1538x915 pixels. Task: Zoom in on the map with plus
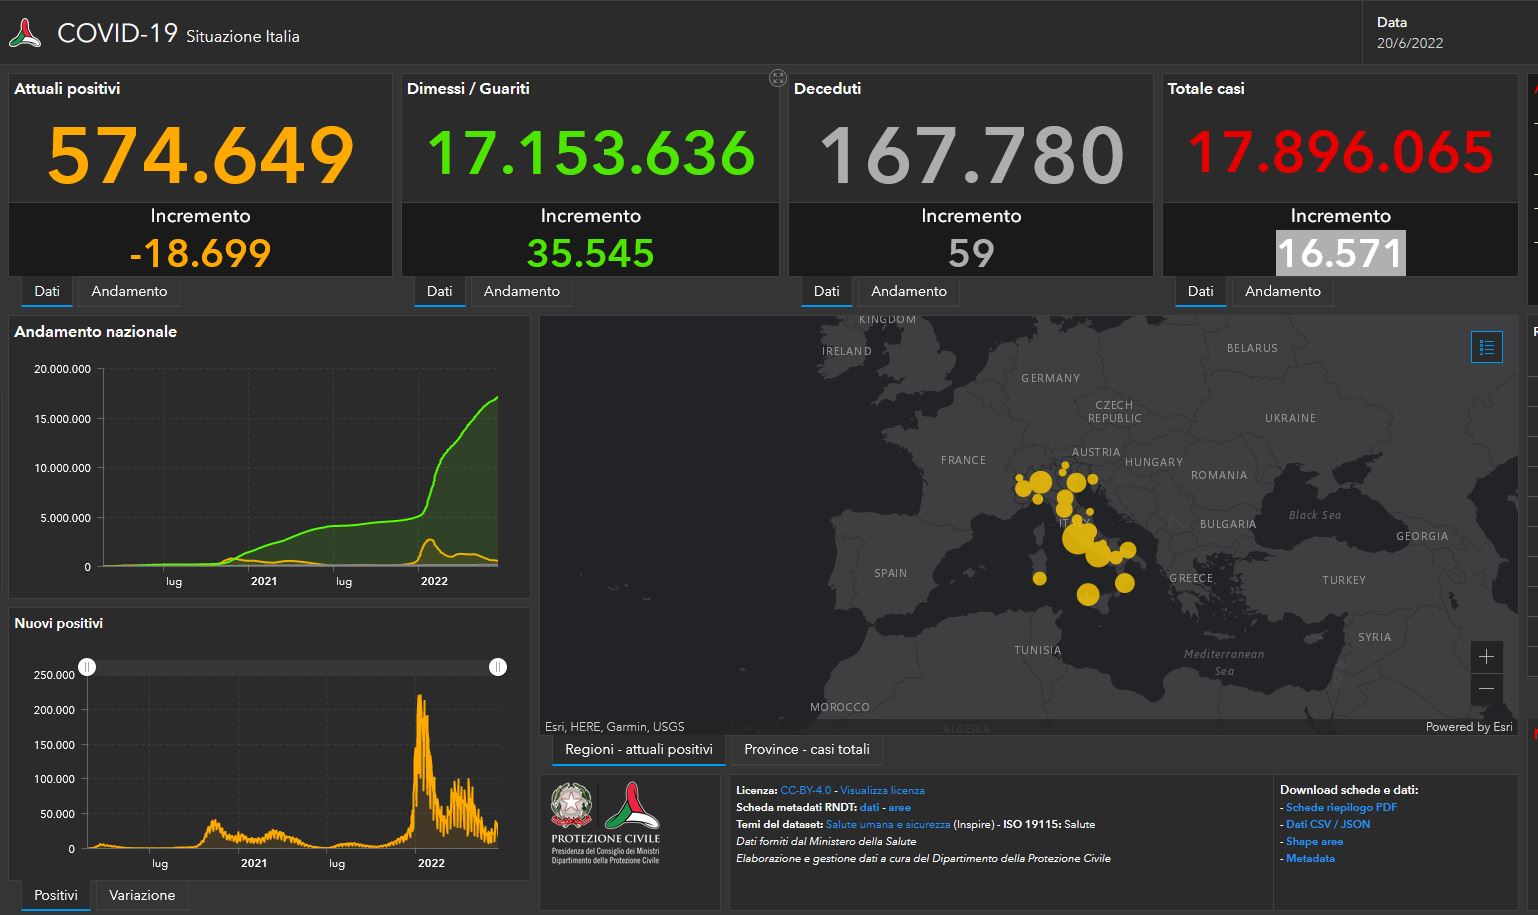1486,657
